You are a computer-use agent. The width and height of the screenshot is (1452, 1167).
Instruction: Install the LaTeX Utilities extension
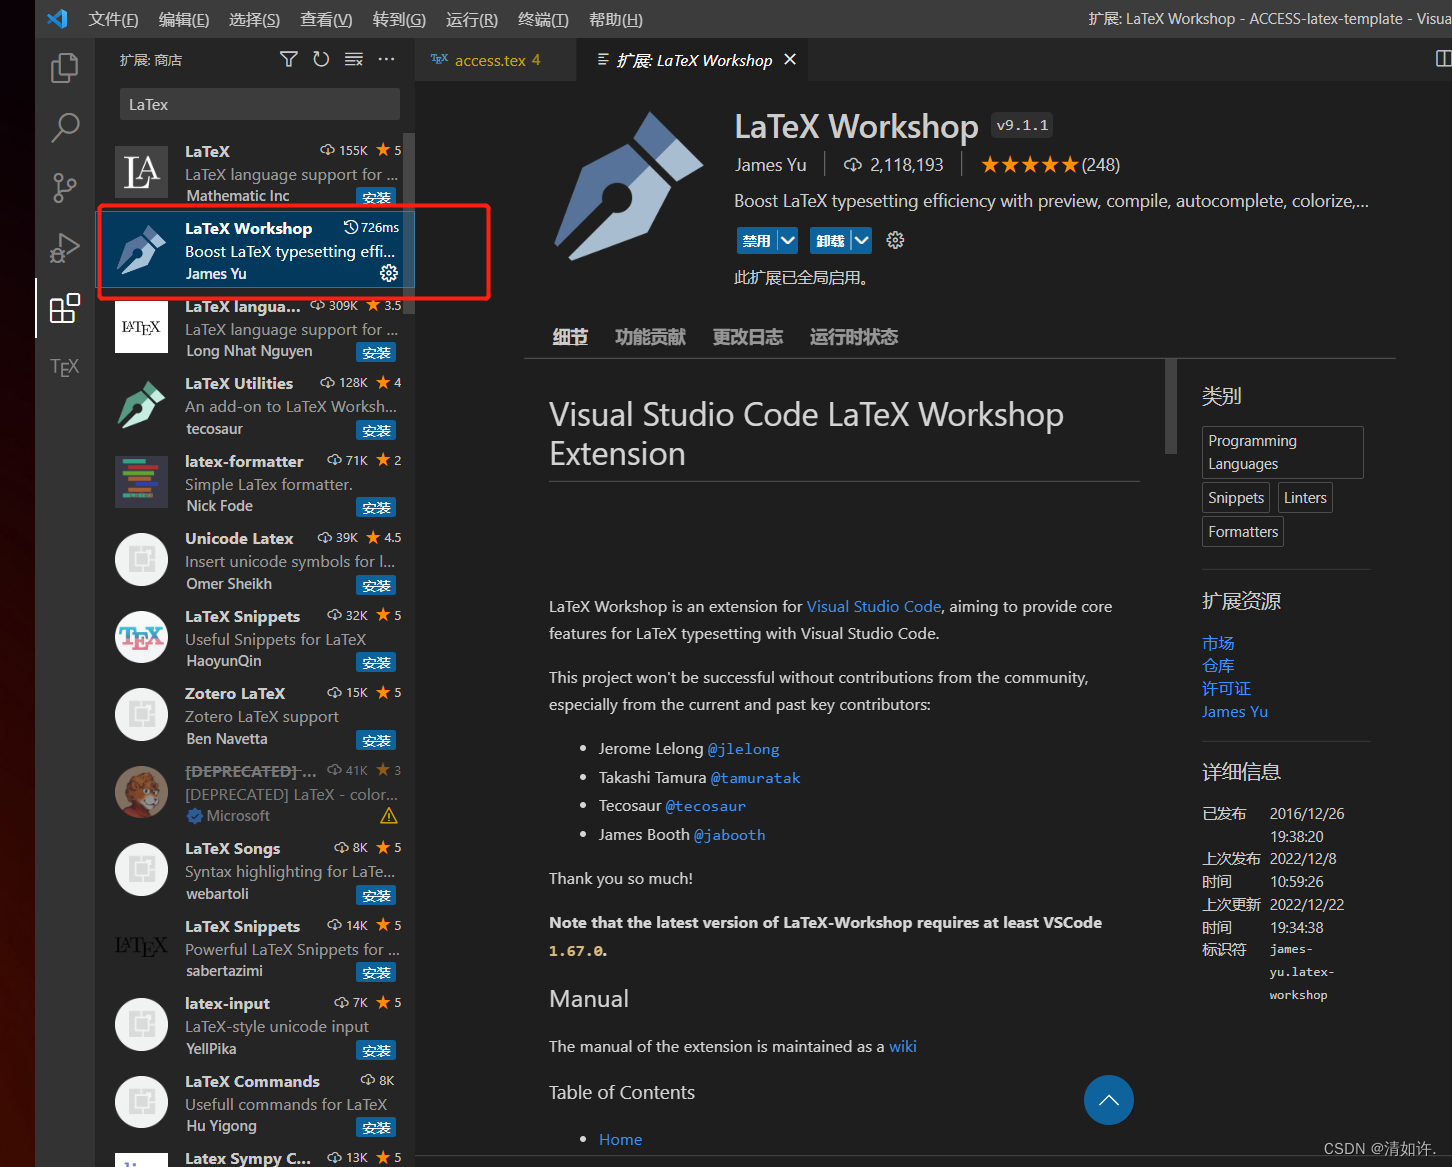(376, 430)
